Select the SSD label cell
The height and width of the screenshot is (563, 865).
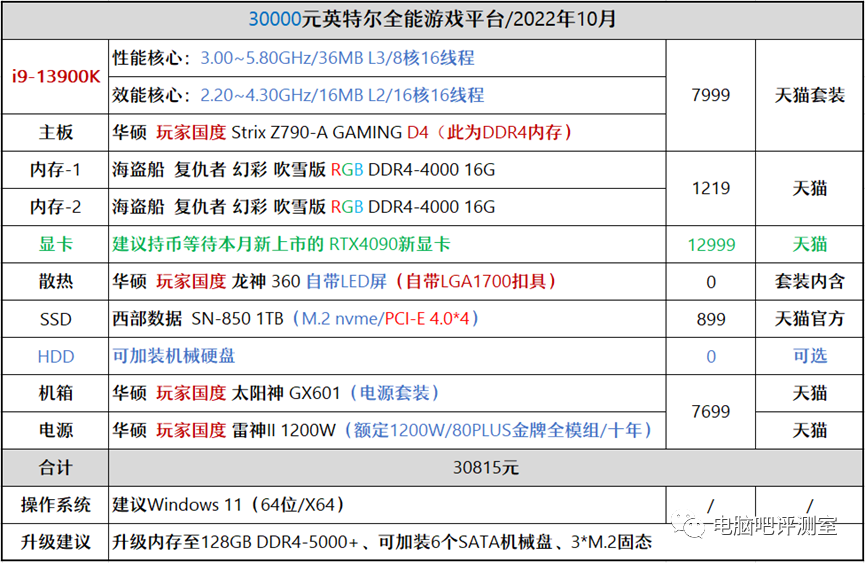tap(55, 319)
